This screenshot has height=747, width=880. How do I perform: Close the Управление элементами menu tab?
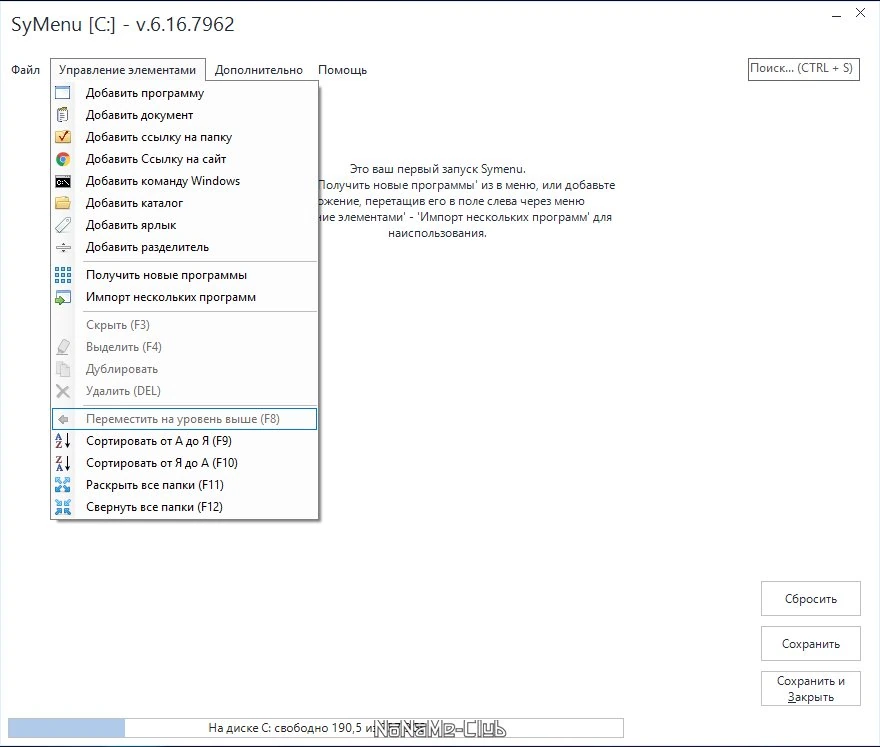127,70
